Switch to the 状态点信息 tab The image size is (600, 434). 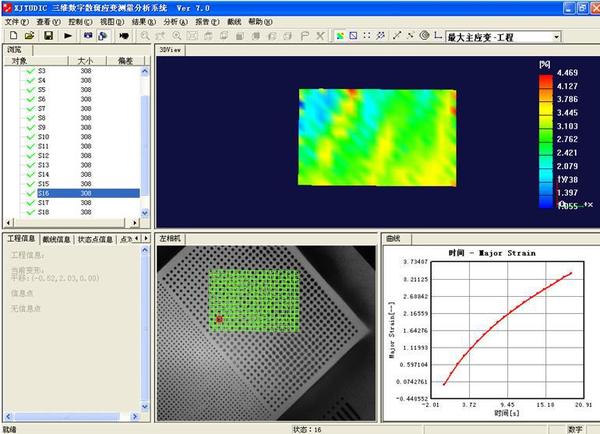95,239
